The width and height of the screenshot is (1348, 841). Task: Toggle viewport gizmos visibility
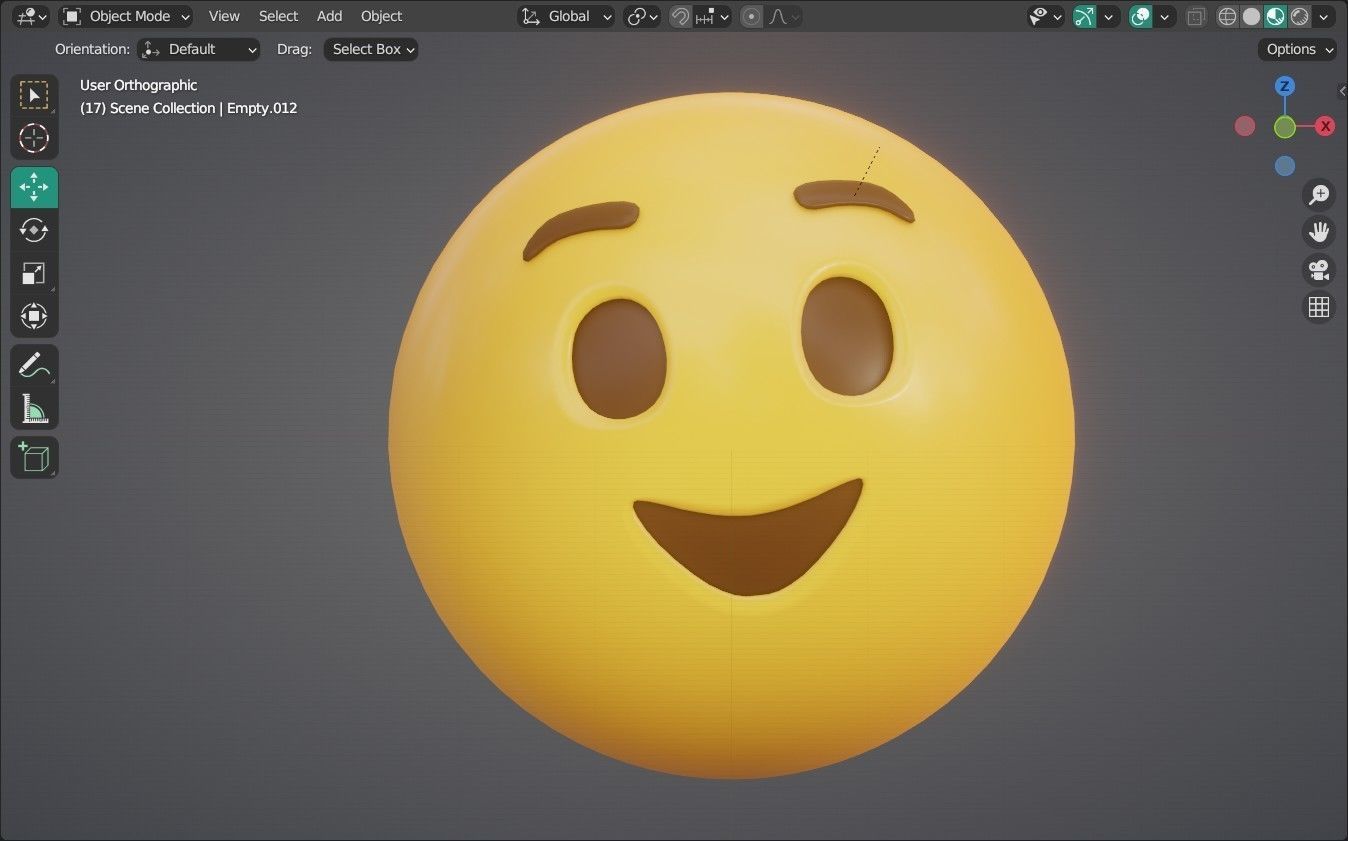click(x=1084, y=16)
